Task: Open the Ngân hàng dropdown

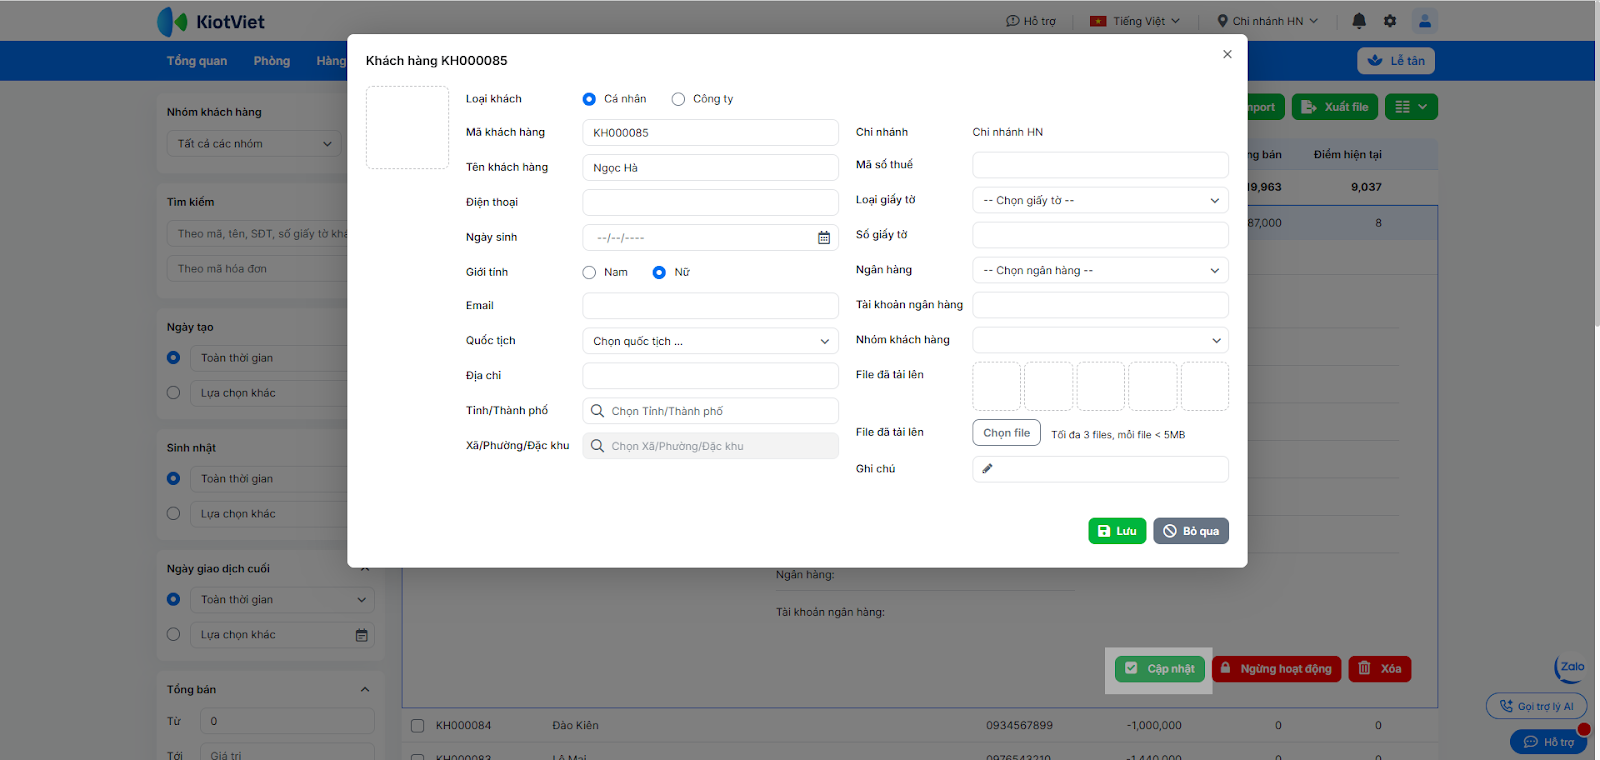Action: (x=1100, y=271)
